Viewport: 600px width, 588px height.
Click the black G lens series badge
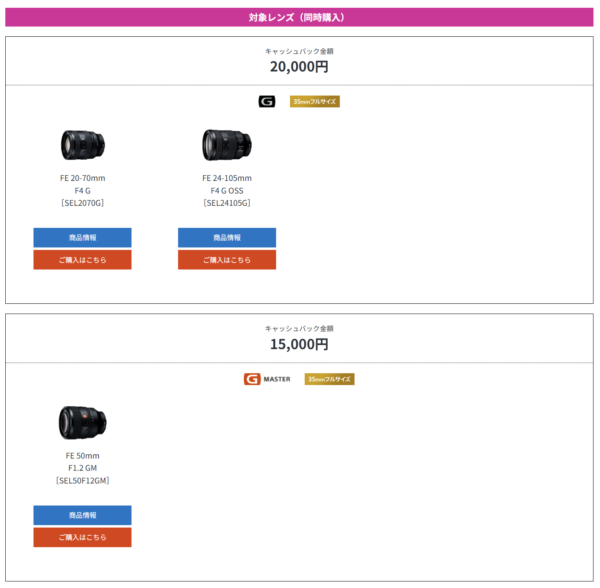[x=266, y=101]
